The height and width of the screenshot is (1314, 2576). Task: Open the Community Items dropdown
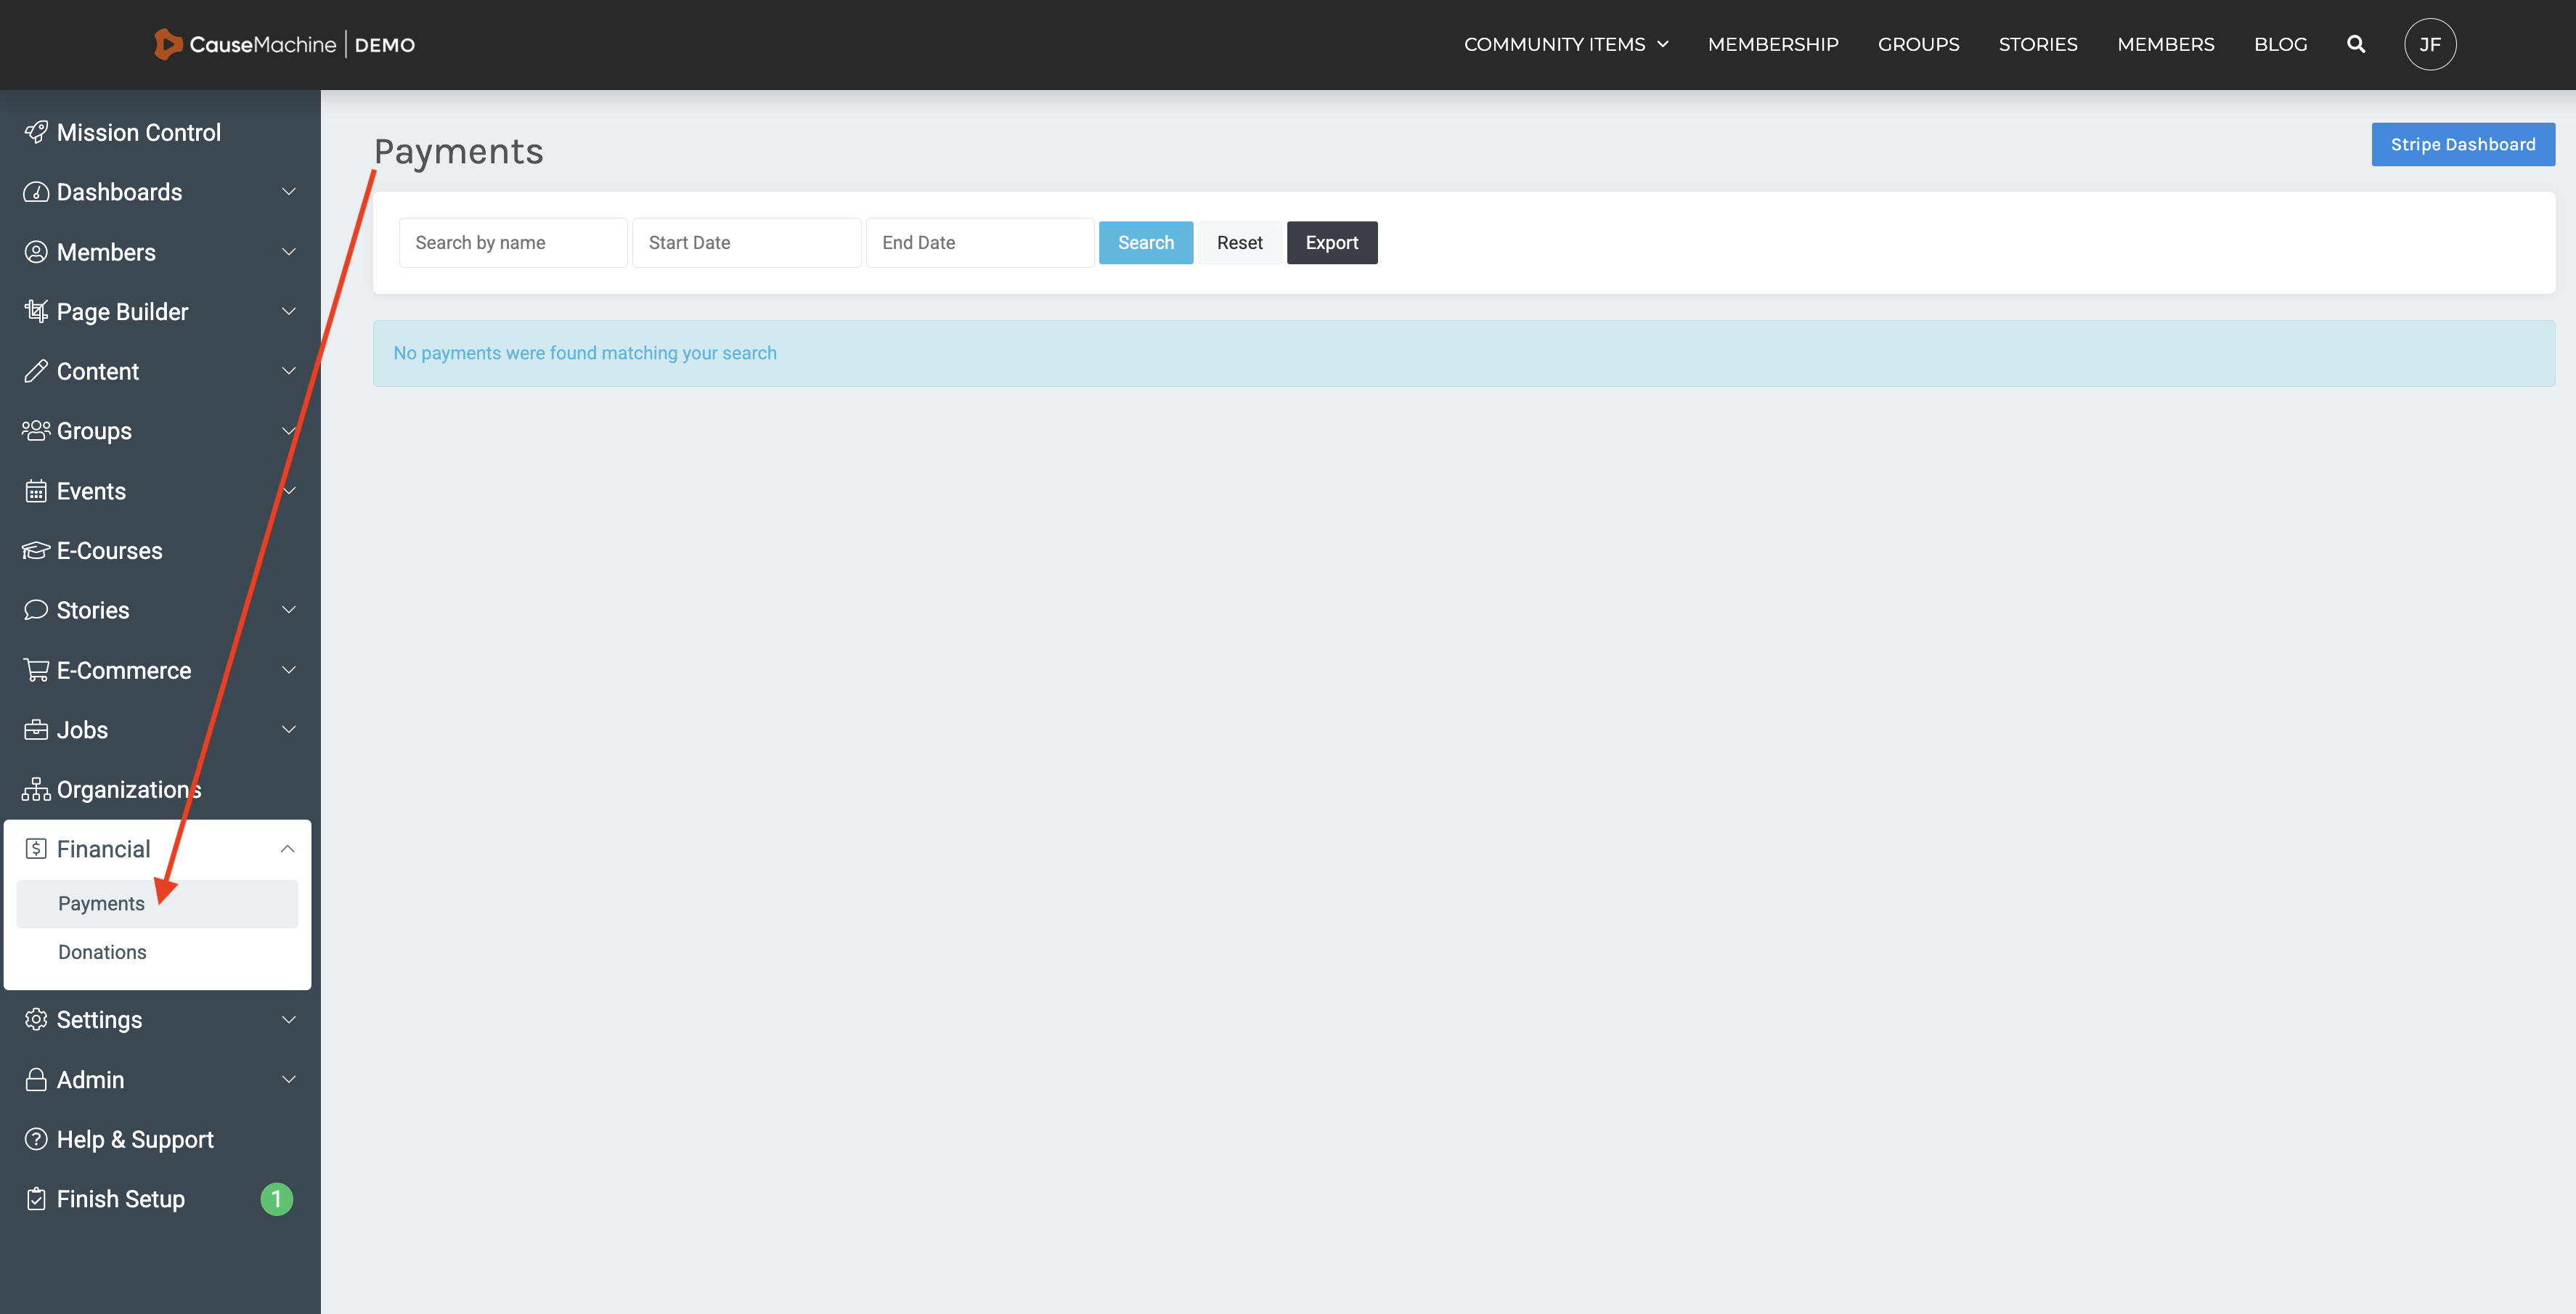coord(1565,44)
